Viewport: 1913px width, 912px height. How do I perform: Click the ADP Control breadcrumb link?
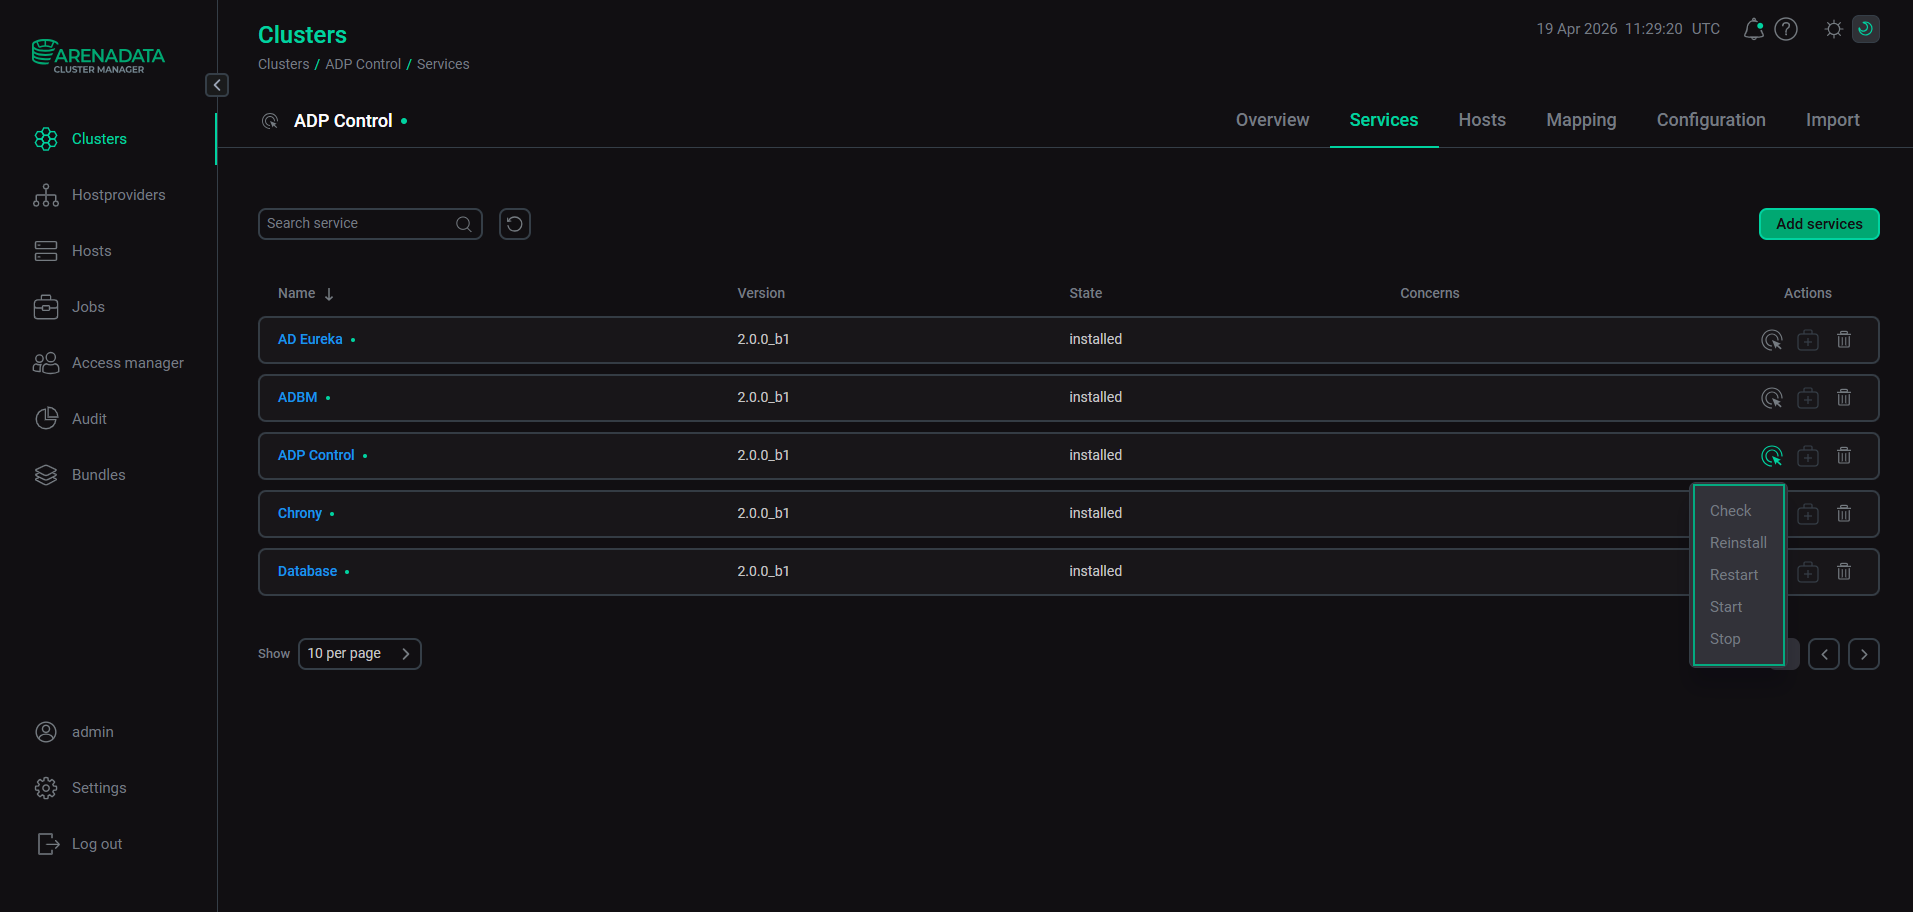(x=363, y=64)
